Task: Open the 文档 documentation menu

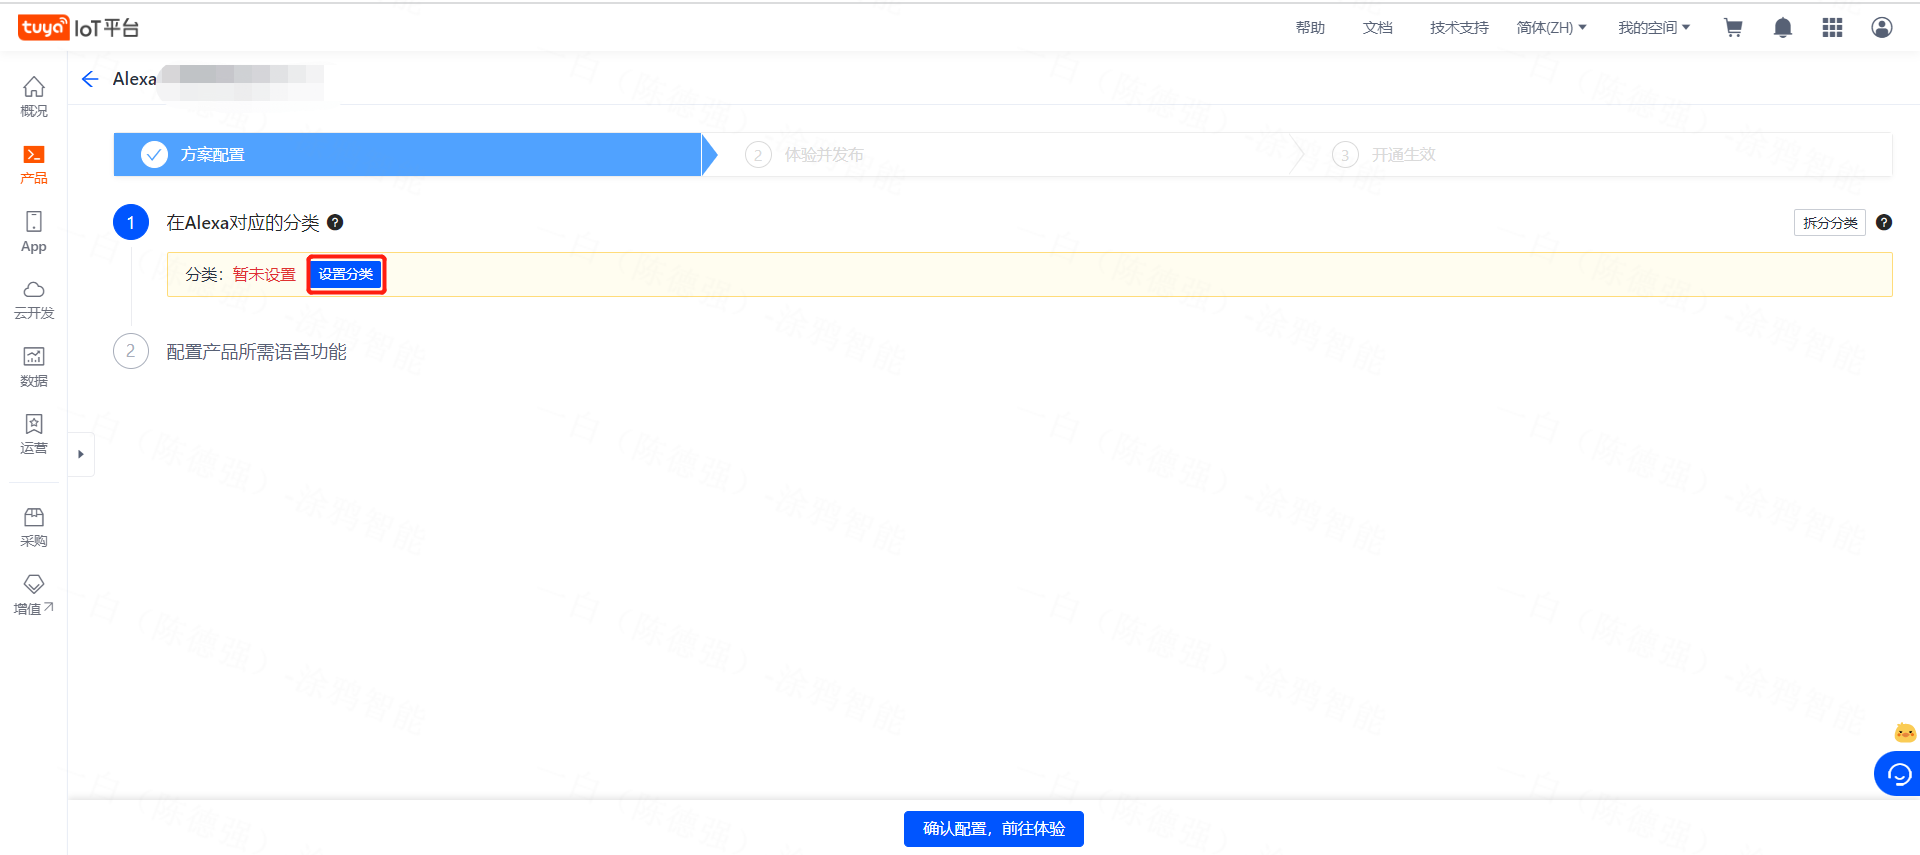Action: (x=1377, y=28)
